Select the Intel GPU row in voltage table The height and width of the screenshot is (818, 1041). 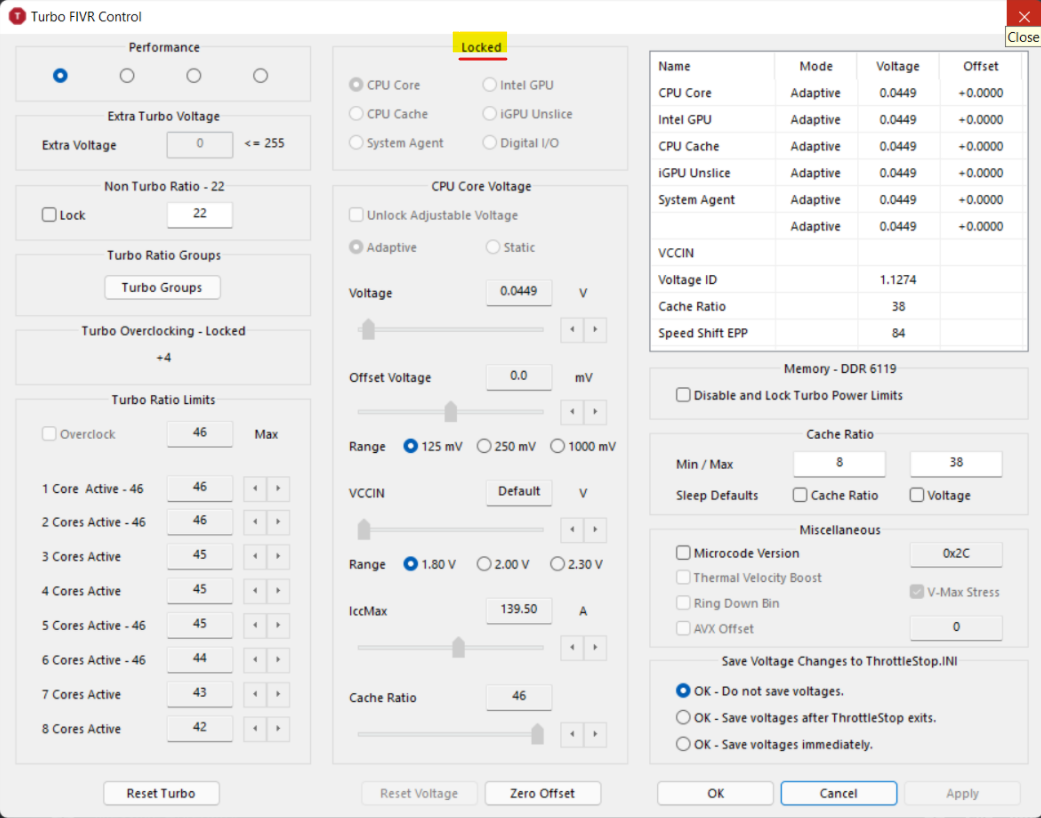pos(838,120)
